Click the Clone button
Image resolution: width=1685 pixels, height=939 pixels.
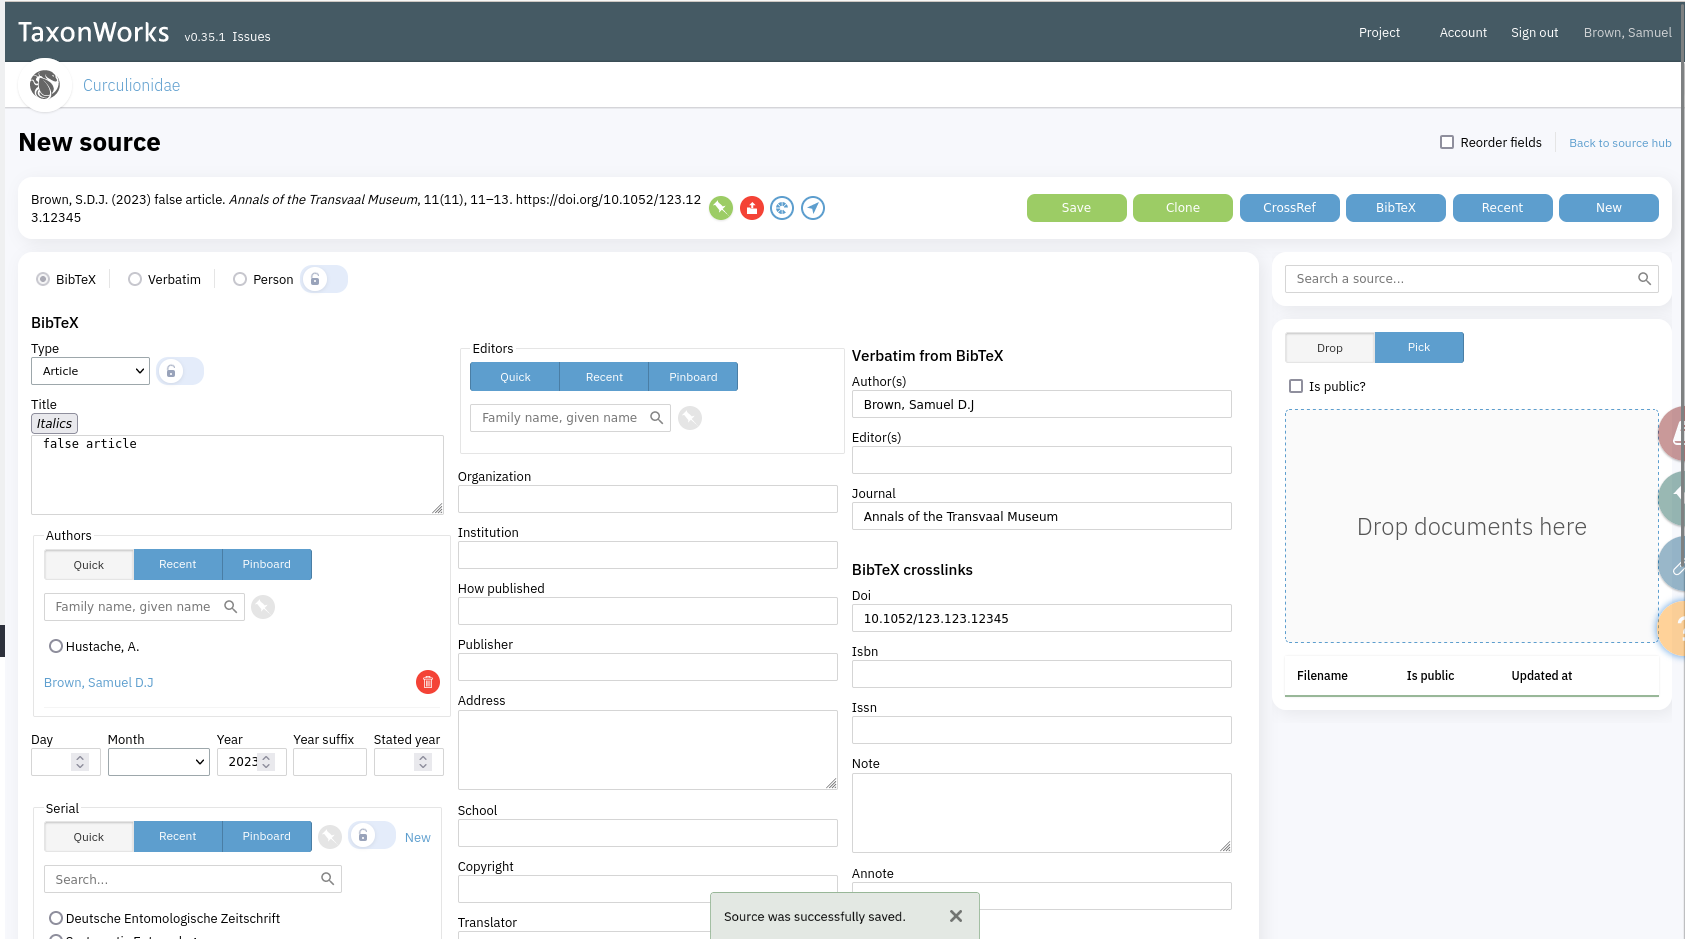coord(1183,208)
